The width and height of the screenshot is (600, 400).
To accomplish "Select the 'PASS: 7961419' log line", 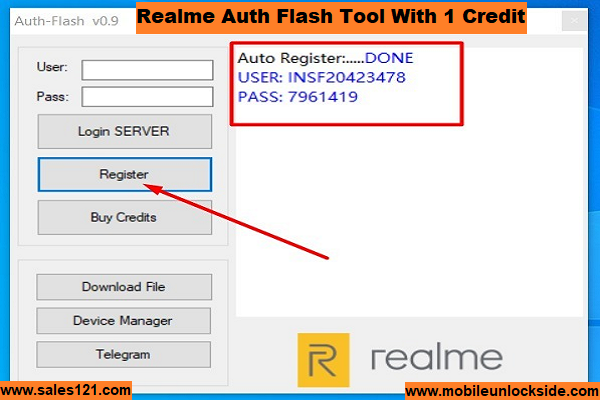I will [x=298, y=97].
